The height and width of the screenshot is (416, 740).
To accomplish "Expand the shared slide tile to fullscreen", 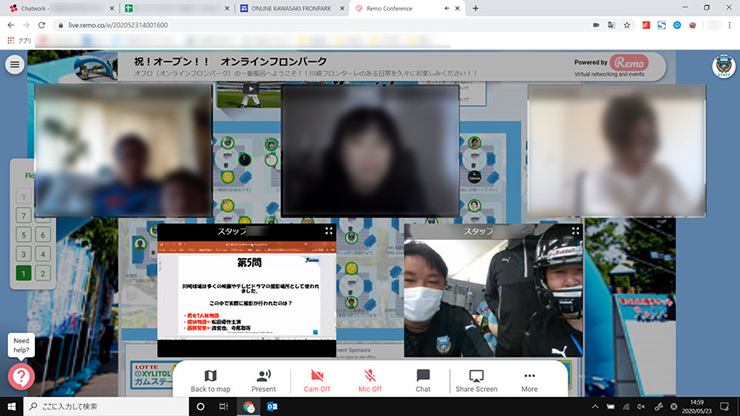I will click(328, 231).
